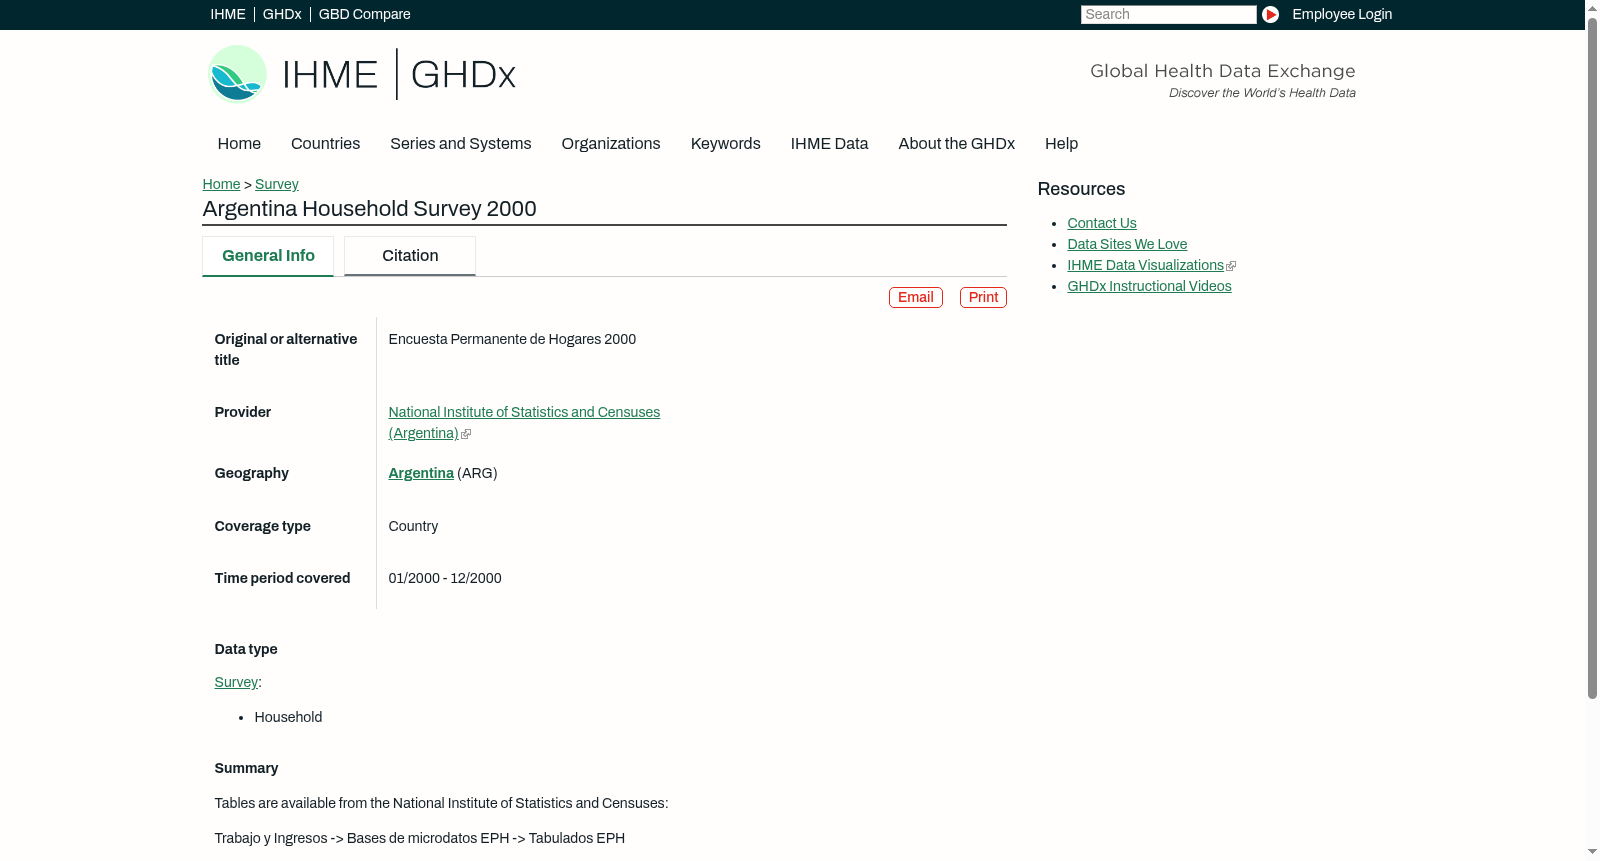The image size is (1600, 861).
Task: Click the GHDx wordmark logo
Action: pyautogui.click(x=463, y=75)
